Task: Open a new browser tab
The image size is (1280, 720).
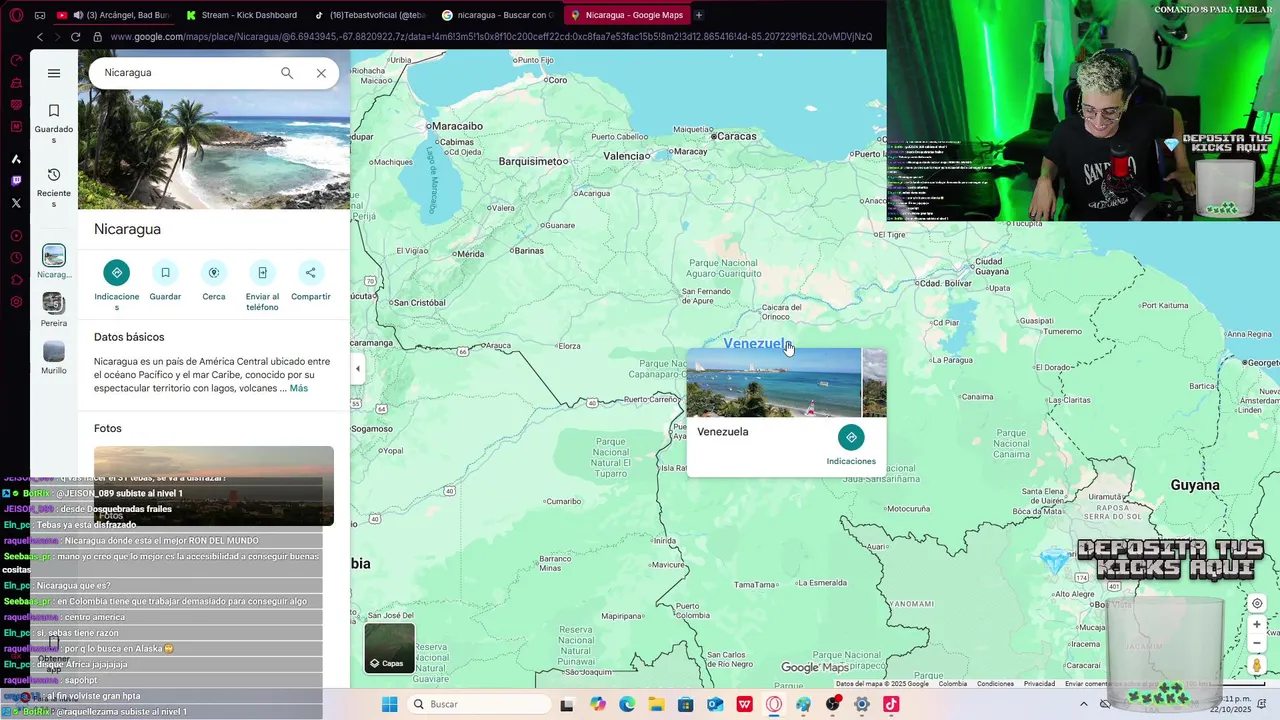Action: coord(699,15)
